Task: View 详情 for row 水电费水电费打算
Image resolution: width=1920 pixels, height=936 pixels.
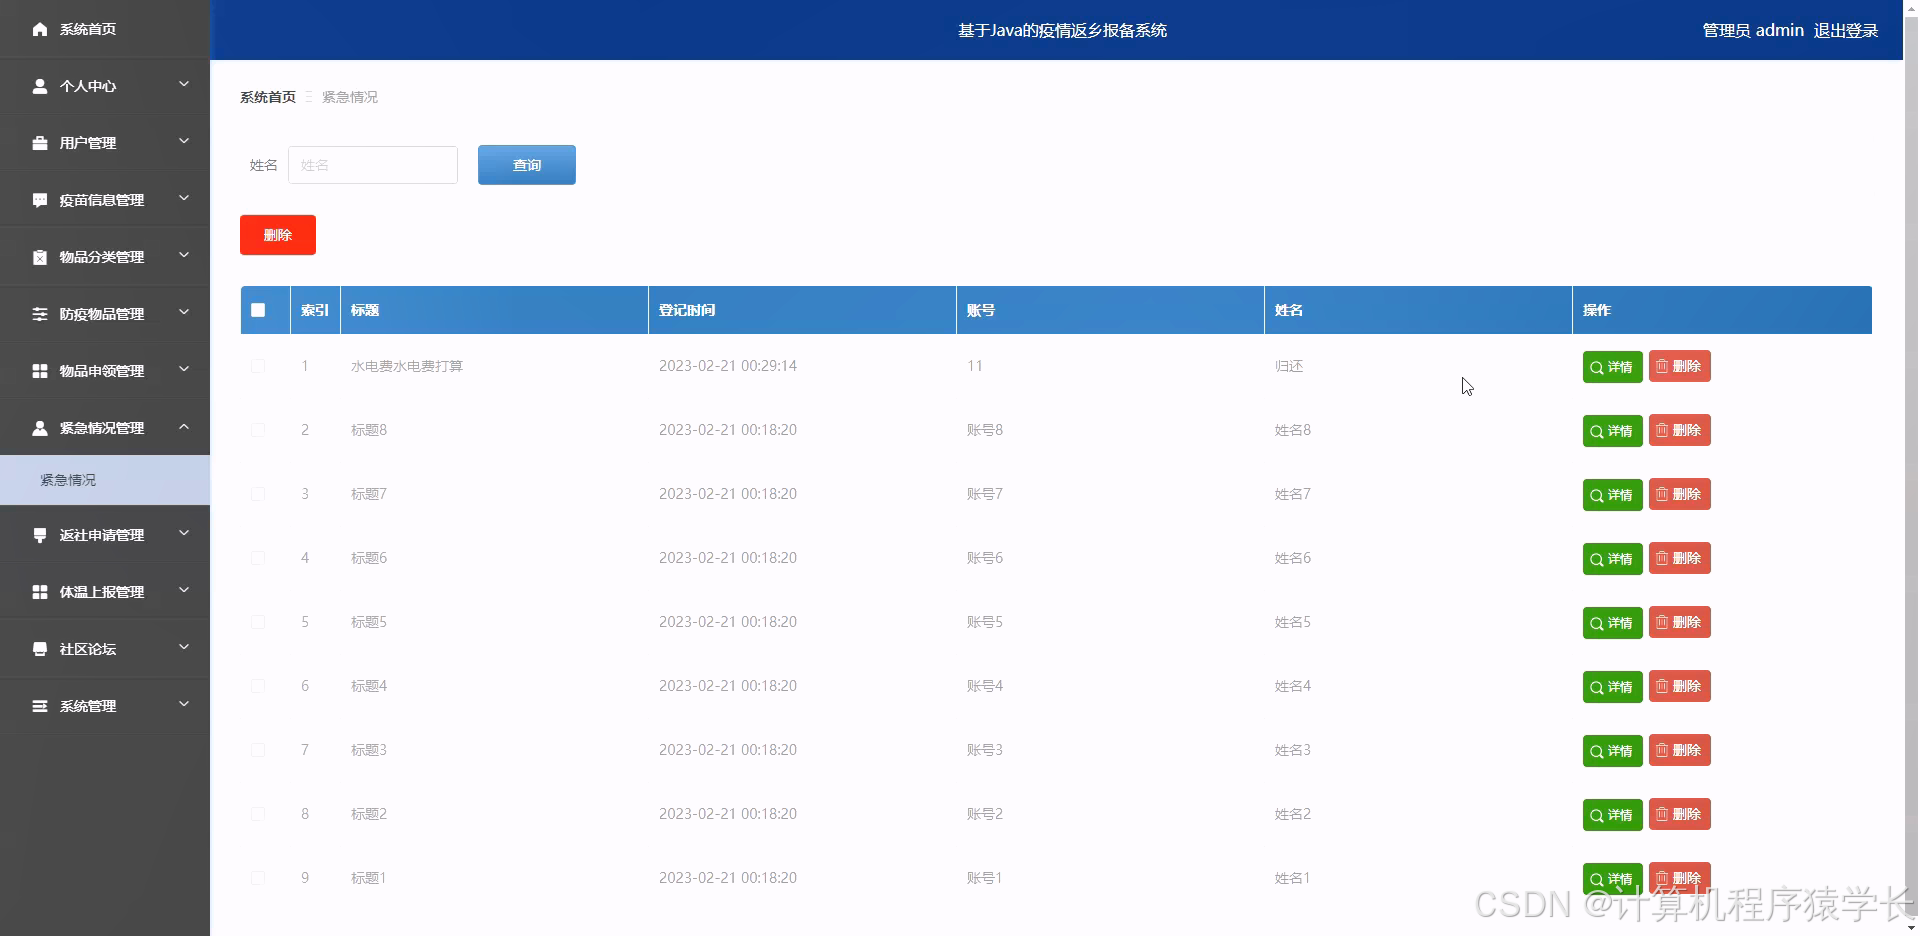Action: (x=1612, y=367)
